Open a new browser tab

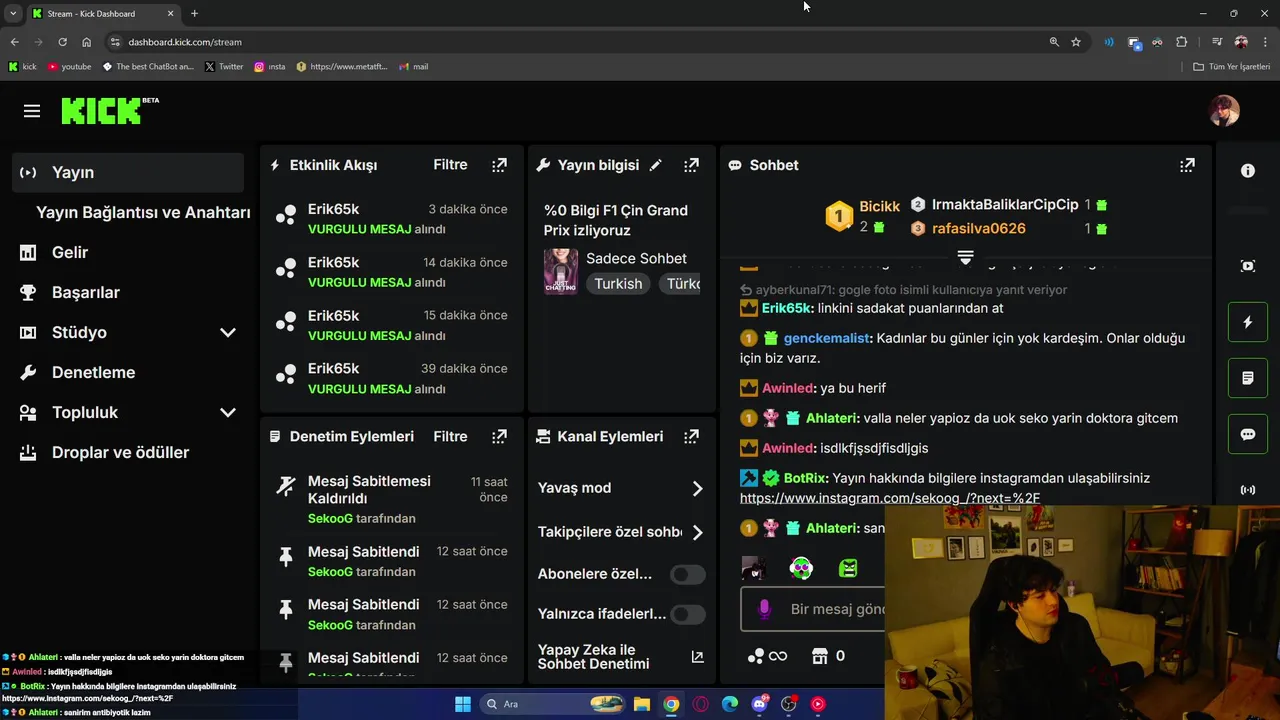click(x=194, y=13)
